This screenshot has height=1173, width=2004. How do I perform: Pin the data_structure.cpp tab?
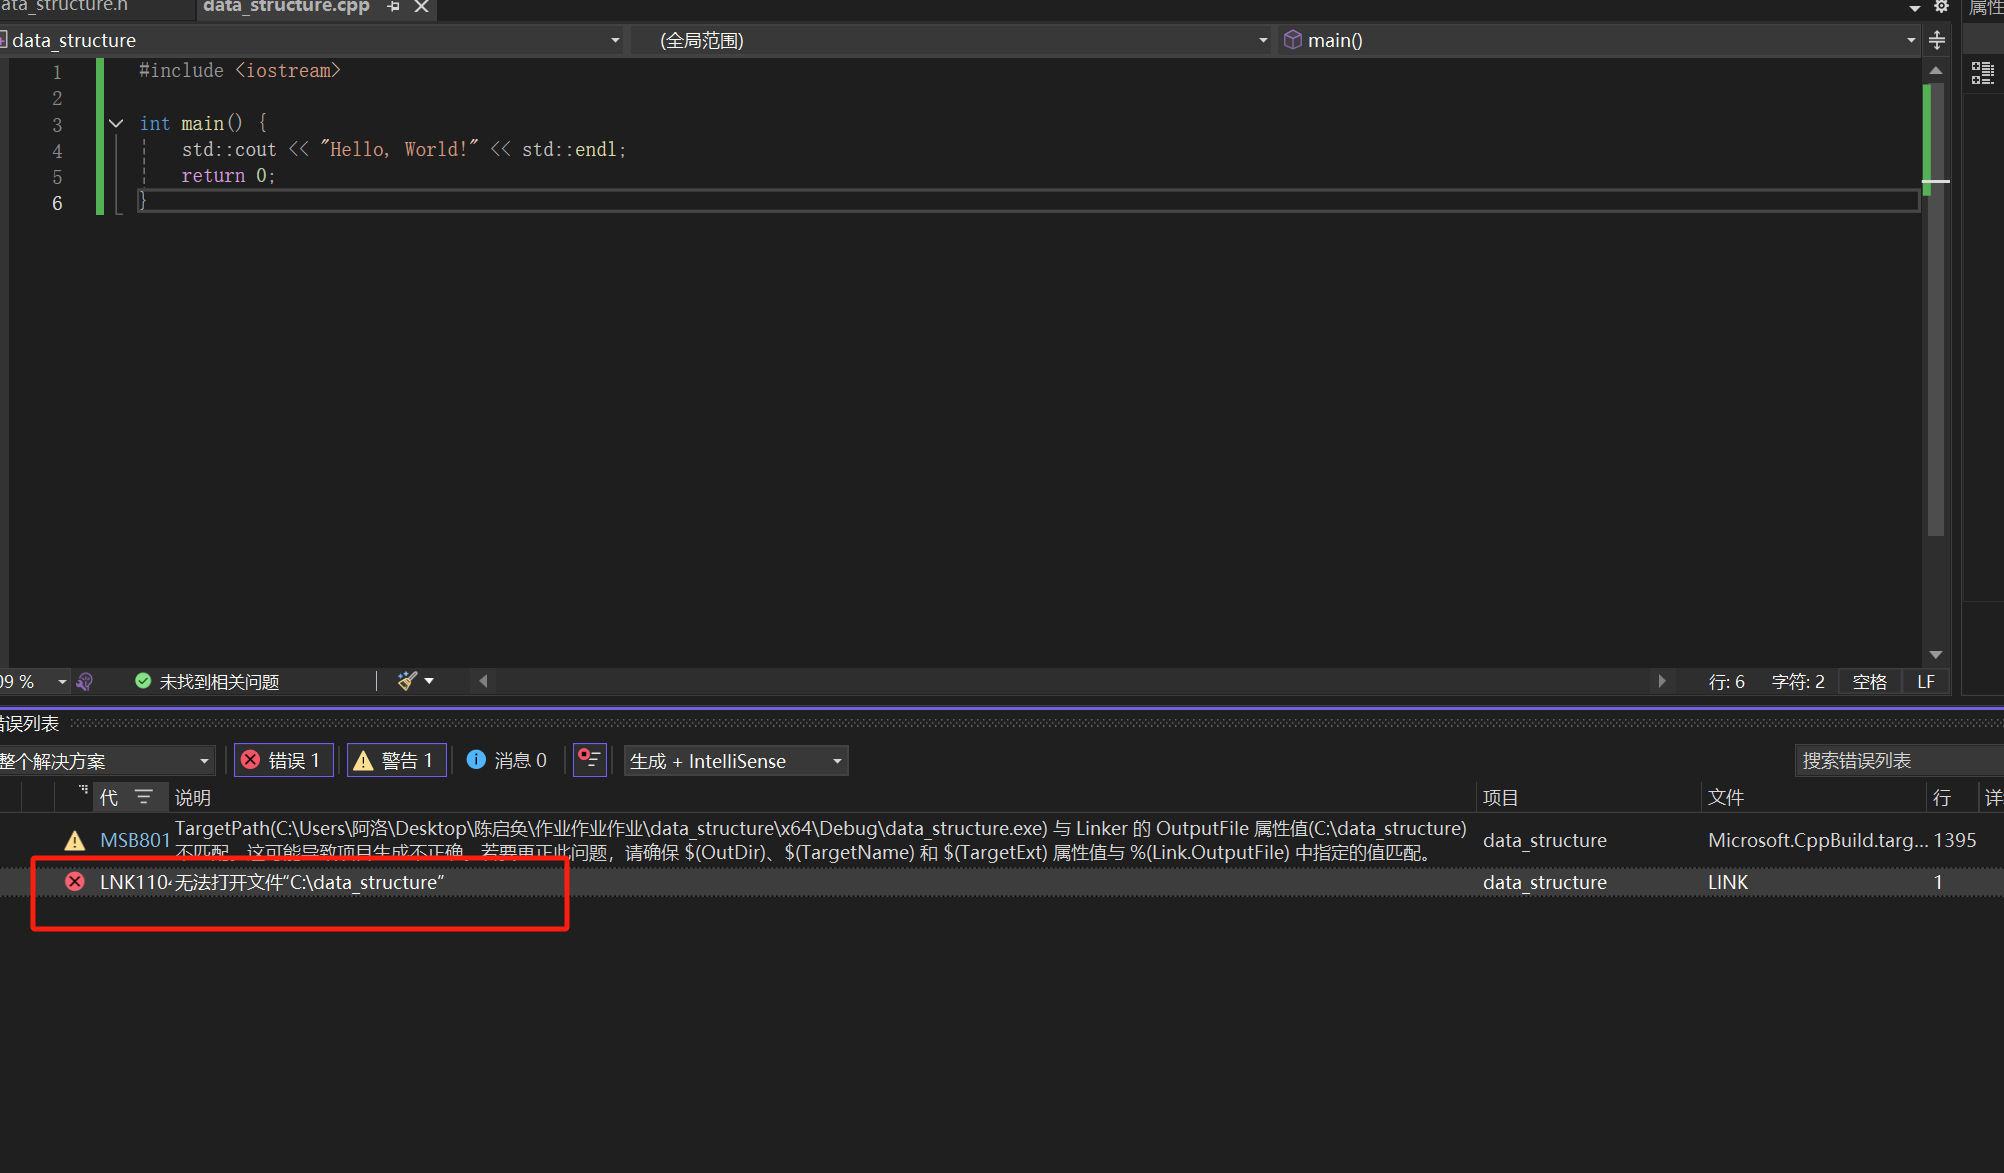393,7
